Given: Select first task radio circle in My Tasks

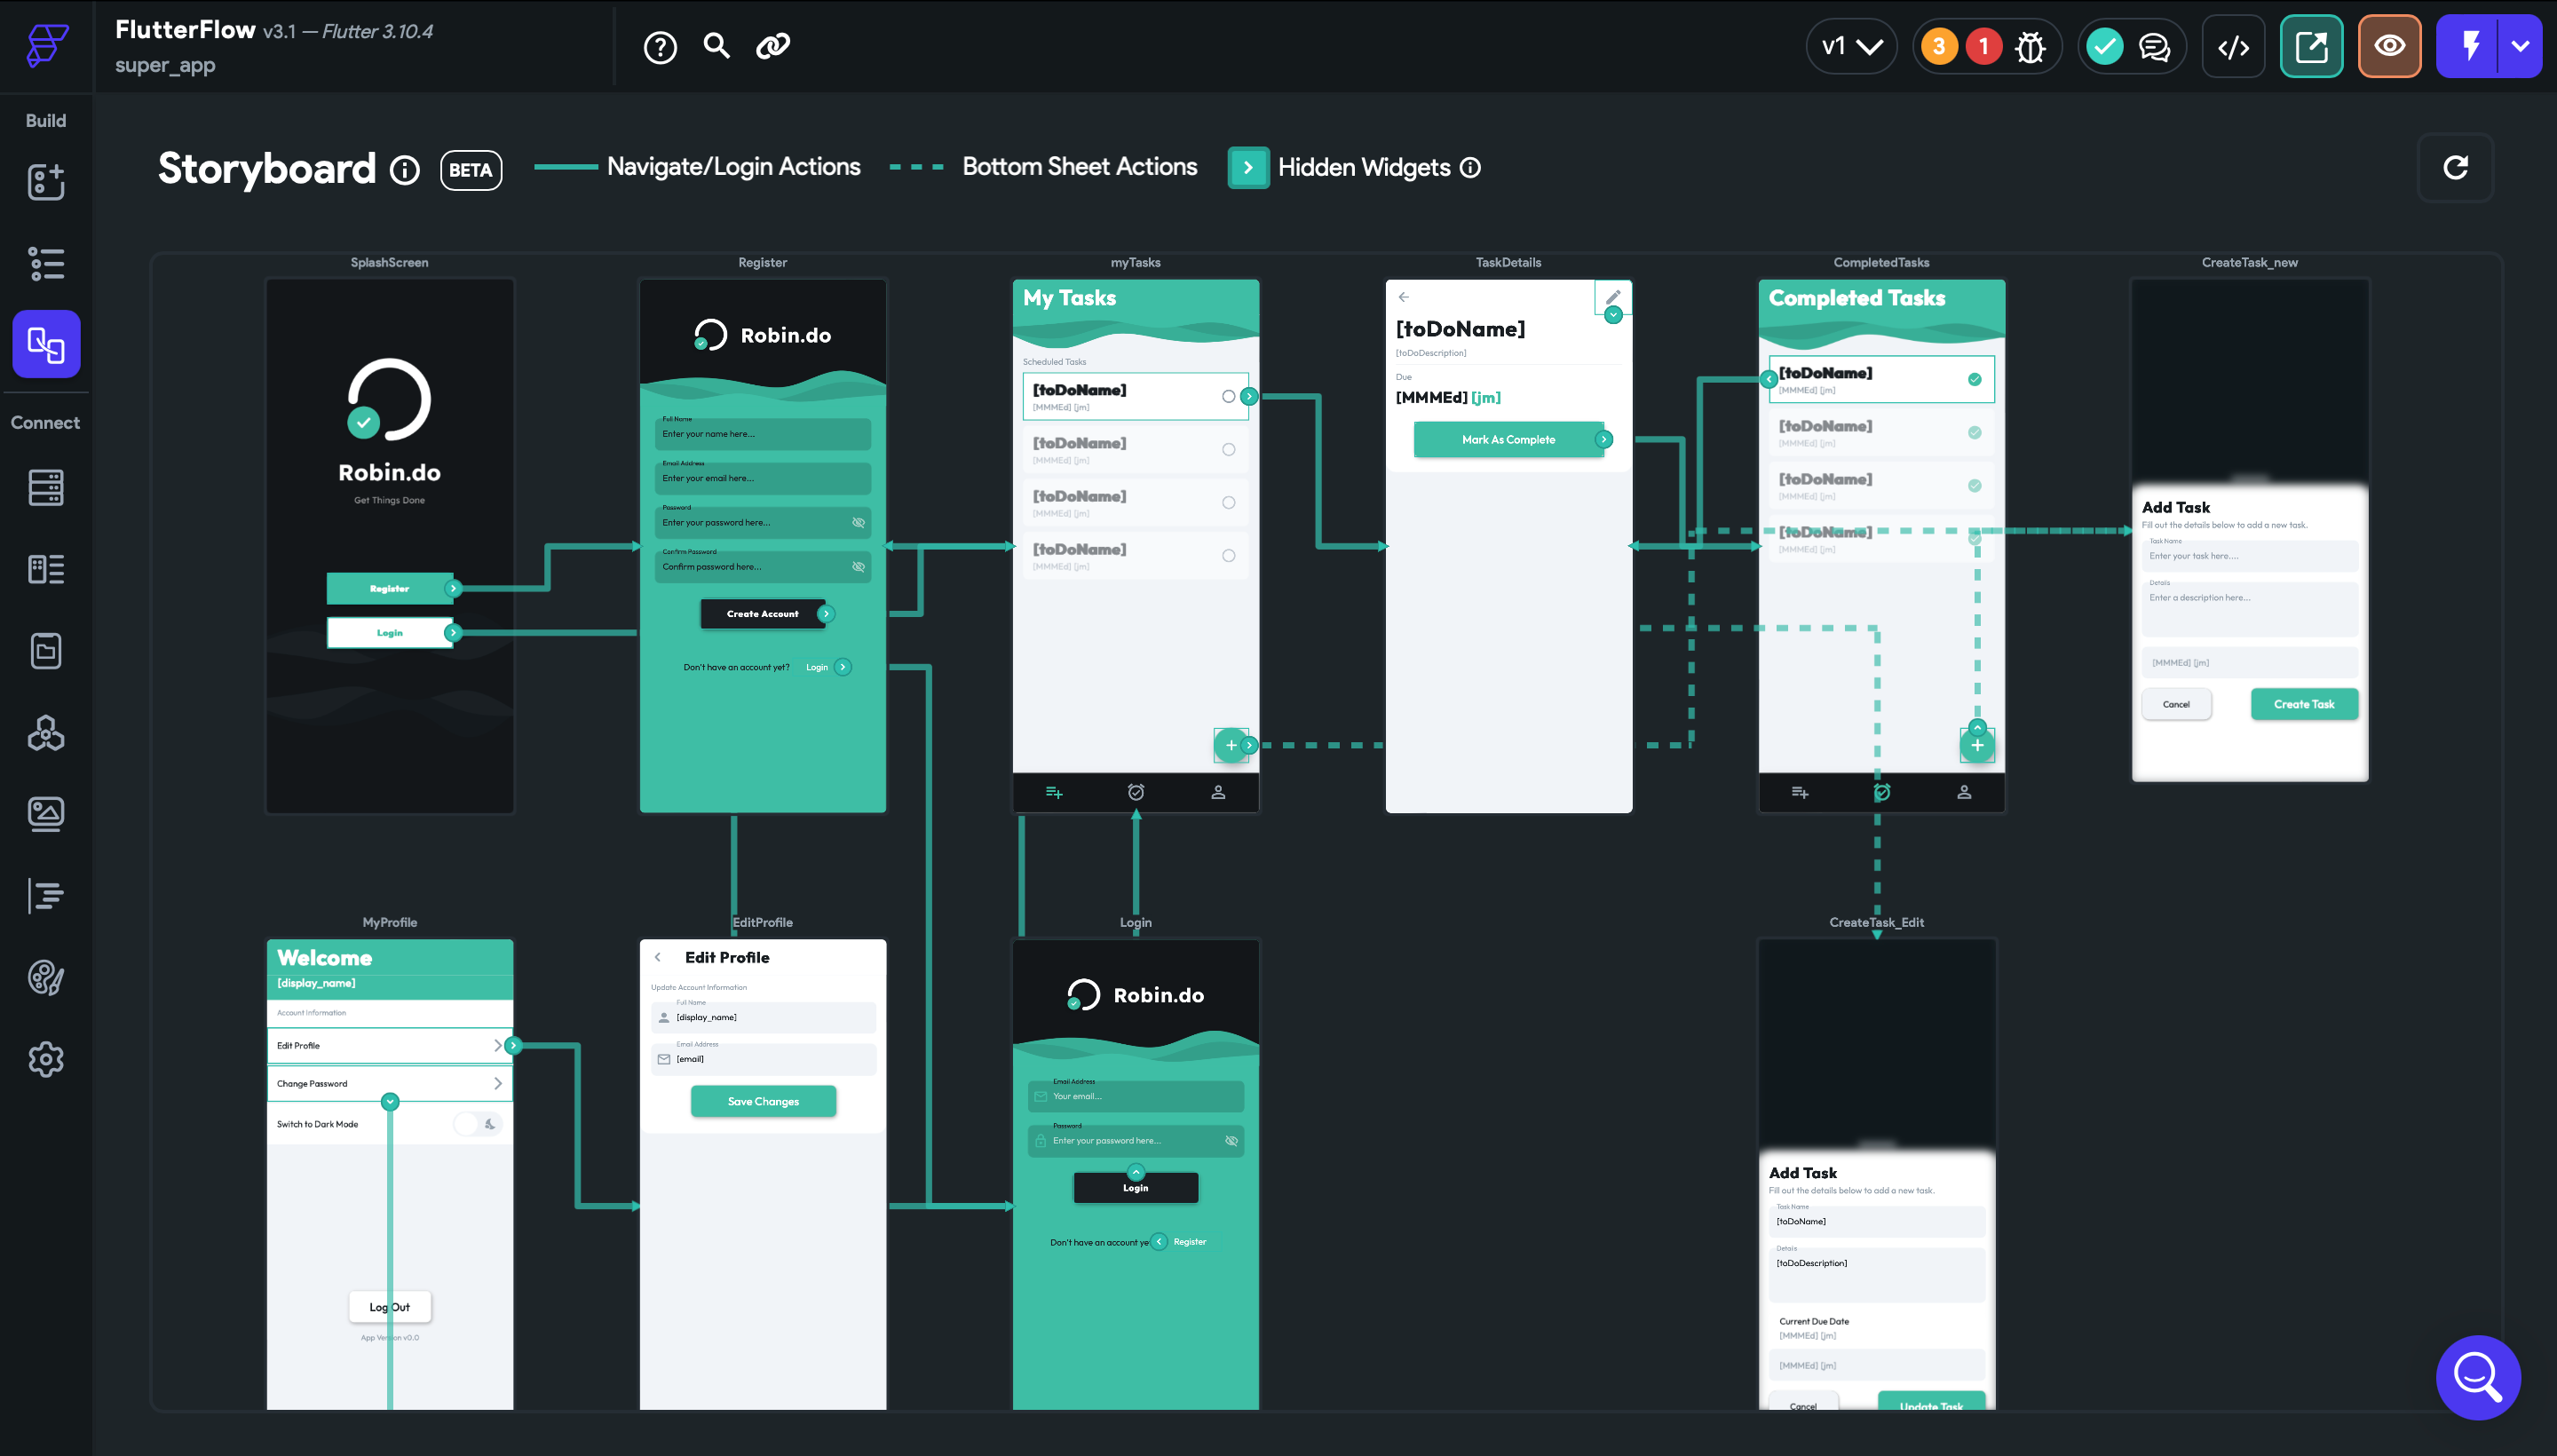Looking at the screenshot, I should click(1228, 397).
